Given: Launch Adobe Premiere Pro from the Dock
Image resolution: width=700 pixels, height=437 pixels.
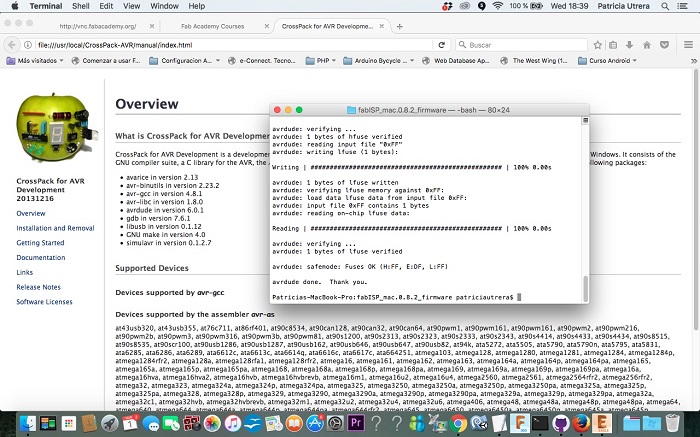Looking at the screenshot, I should [356, 423].
